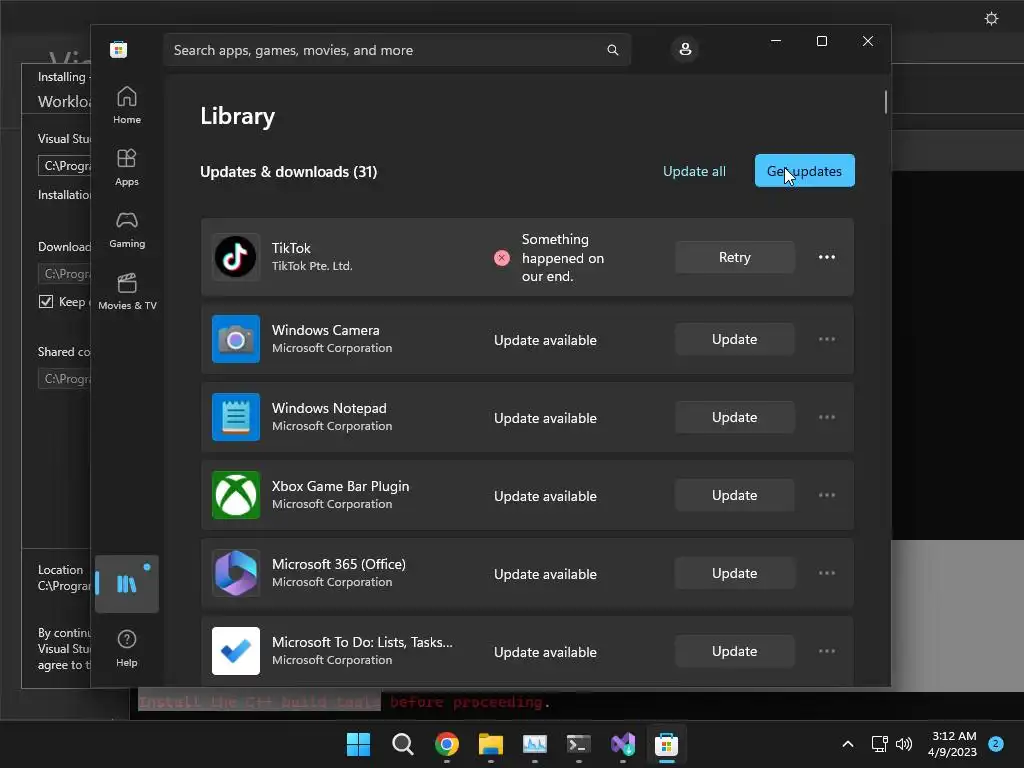Toggle the Keep checkbox in Visual Studio installer
Image resolution: width=1024 pixels, height=768 pixels.
46,301
